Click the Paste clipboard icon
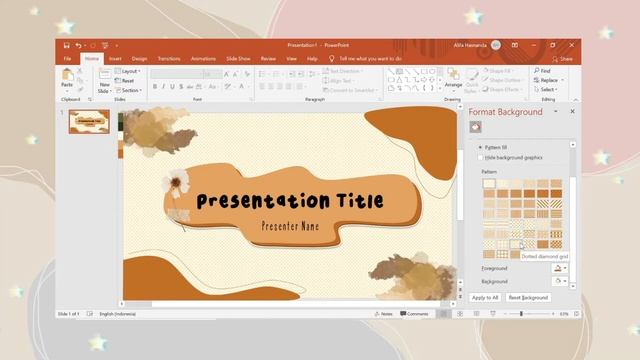640x360 pixels. (67, 75)
